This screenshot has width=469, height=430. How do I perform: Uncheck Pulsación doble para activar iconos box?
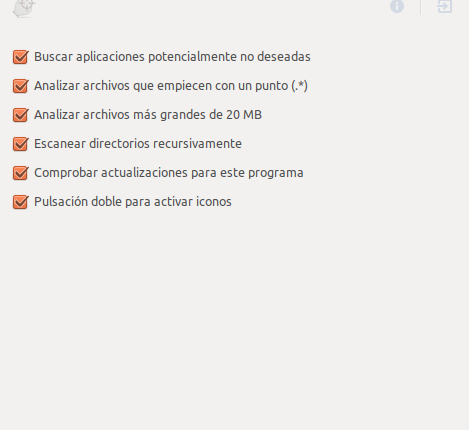coord(20,202)
